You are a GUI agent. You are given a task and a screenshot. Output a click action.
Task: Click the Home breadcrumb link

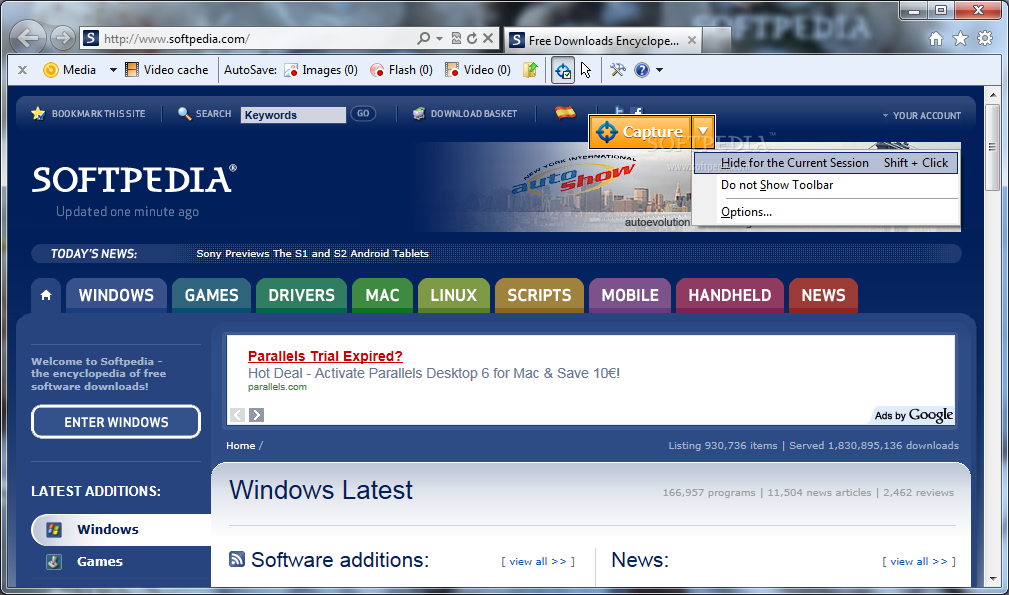tap(241, 446)
